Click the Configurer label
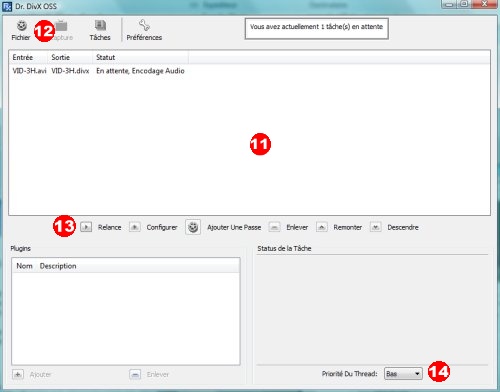 point(162,227)
